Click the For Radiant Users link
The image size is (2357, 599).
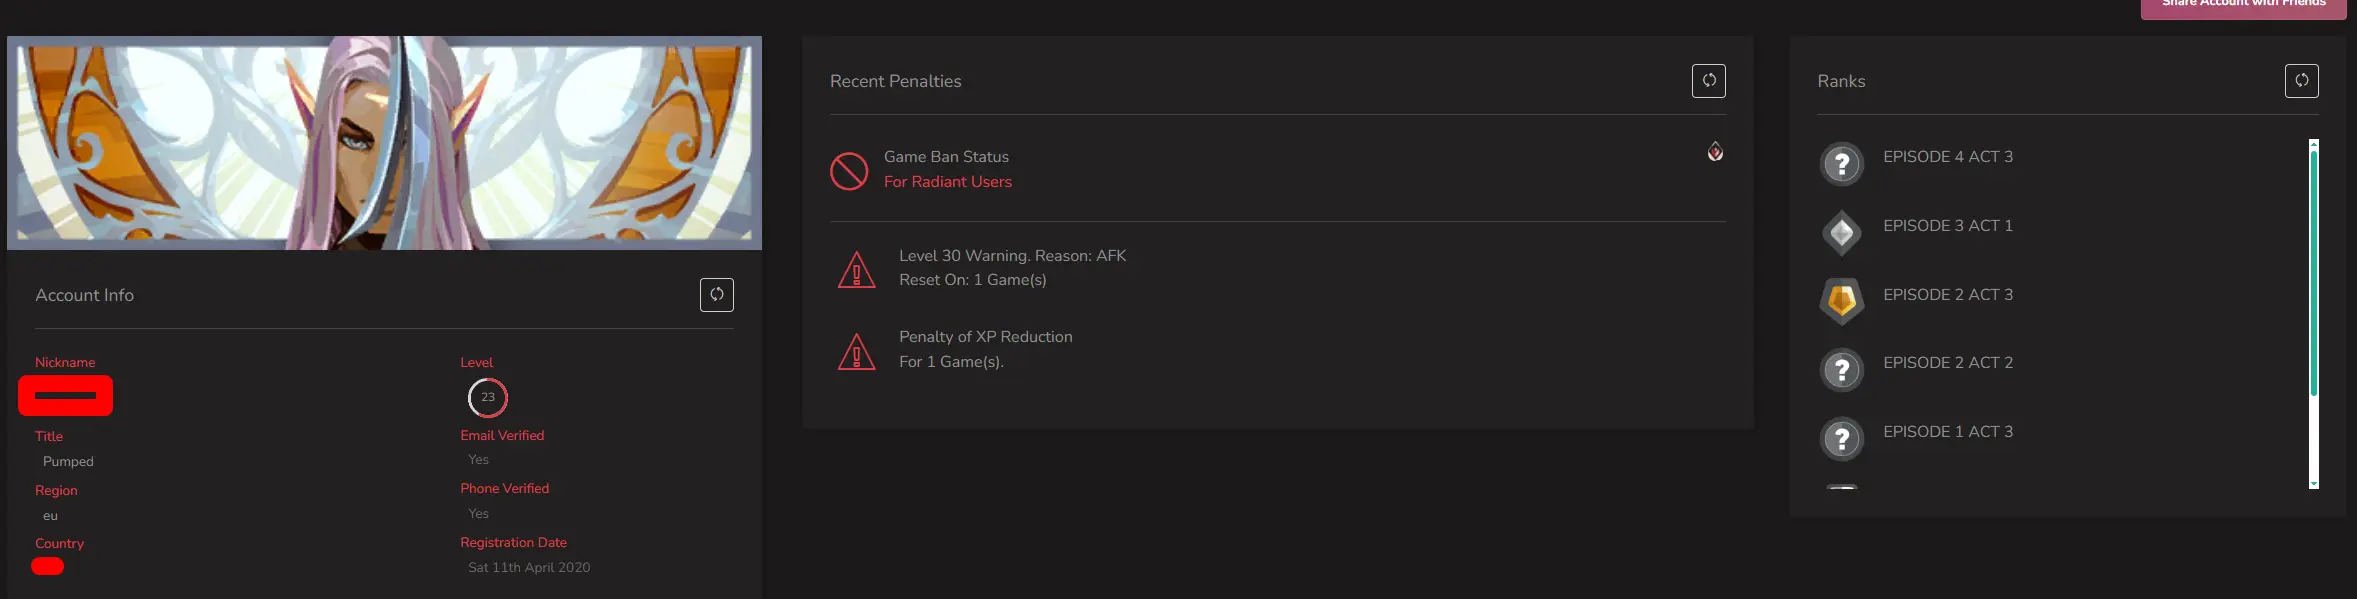(x=947, y=182)
